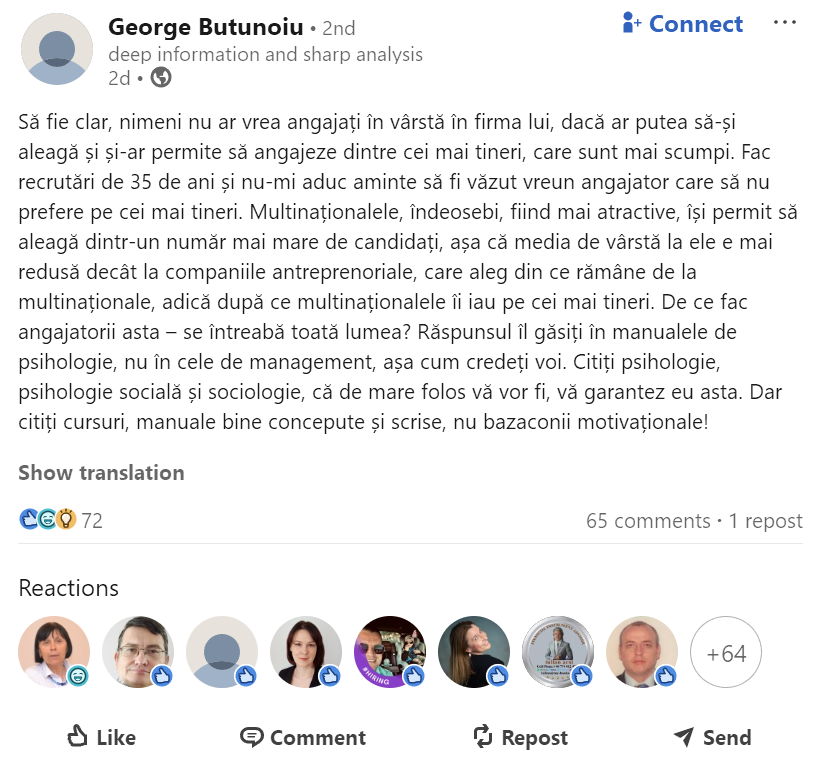Click the thumbs-up Like icon
Viewport: 824px width, 769px height.
point(78,737)
